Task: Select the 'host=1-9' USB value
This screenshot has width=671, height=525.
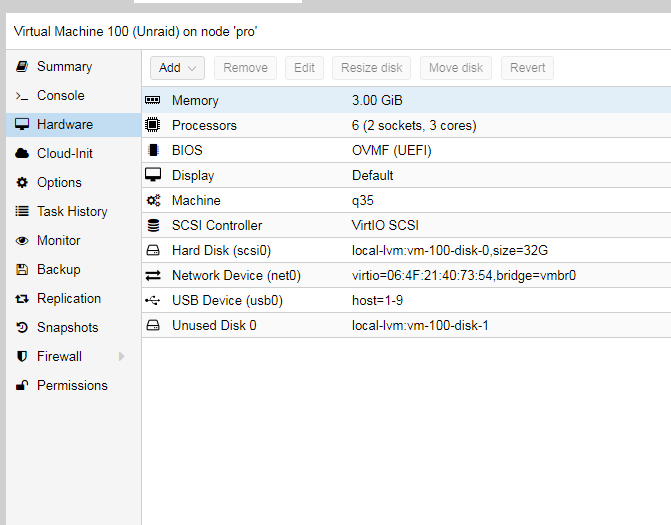Action: (x=377, y=300)
